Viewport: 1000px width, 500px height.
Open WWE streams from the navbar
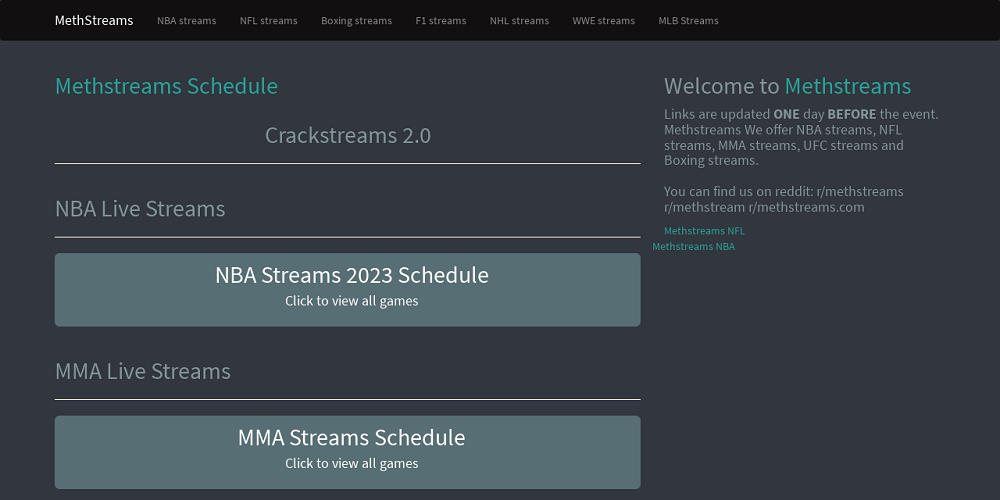[x=603, y=20]
